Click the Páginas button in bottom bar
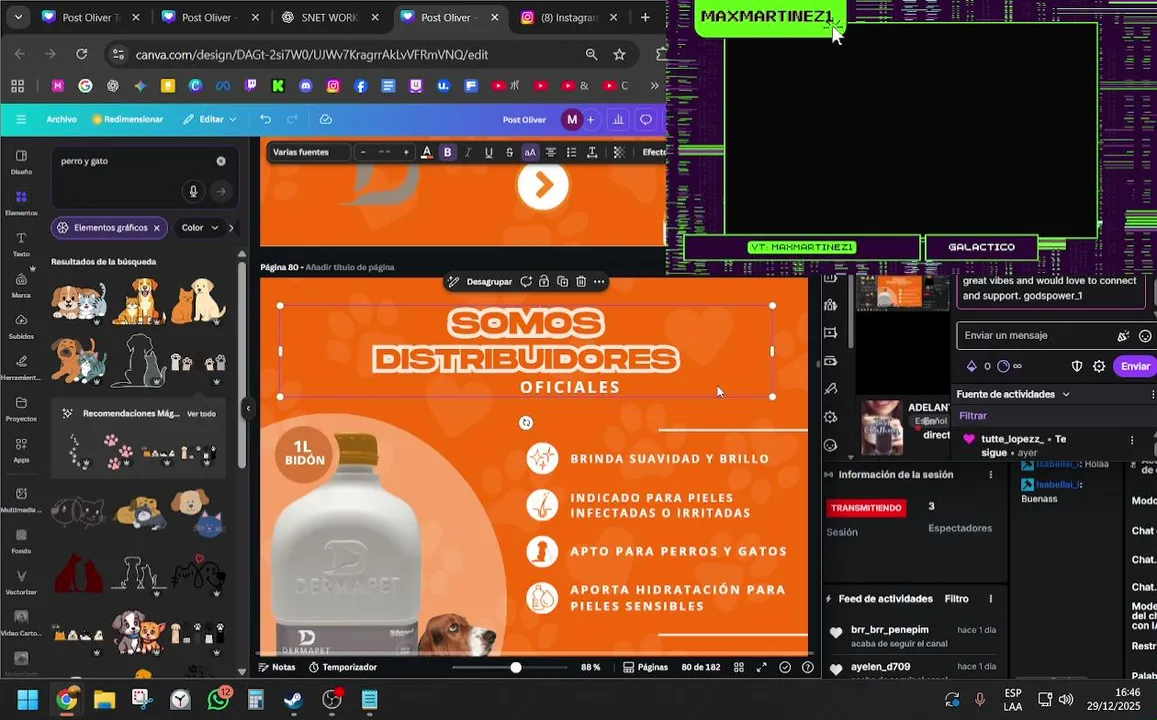The width and height of the screenshot is (1157, 720). click(x=646, y=667)
